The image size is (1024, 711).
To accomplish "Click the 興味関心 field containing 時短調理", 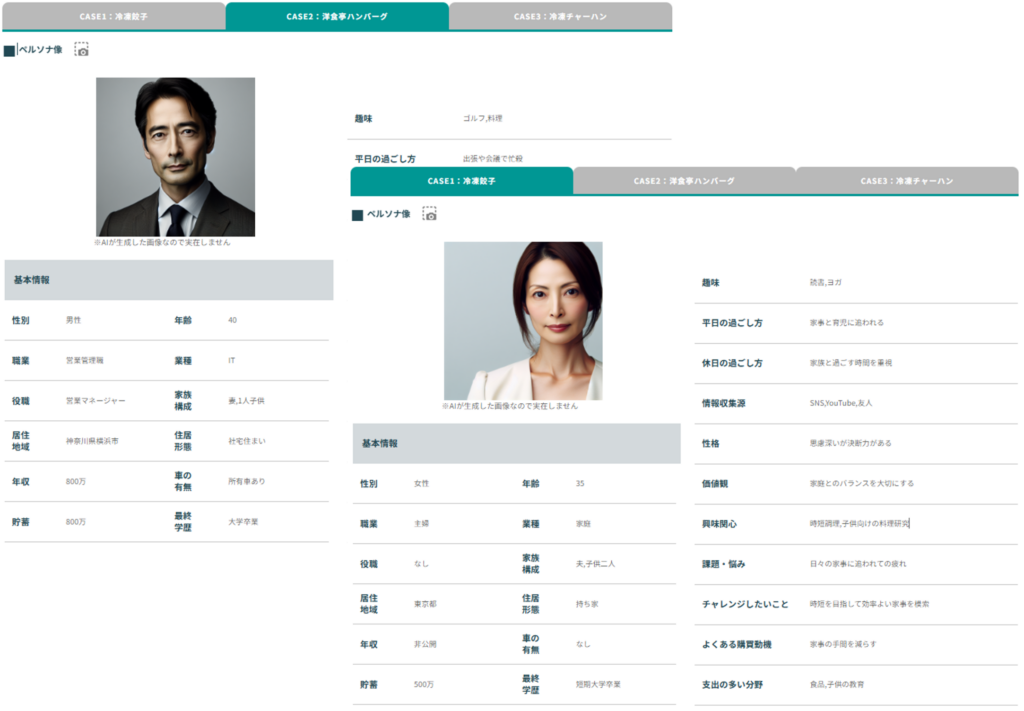I will click(859, 524).
